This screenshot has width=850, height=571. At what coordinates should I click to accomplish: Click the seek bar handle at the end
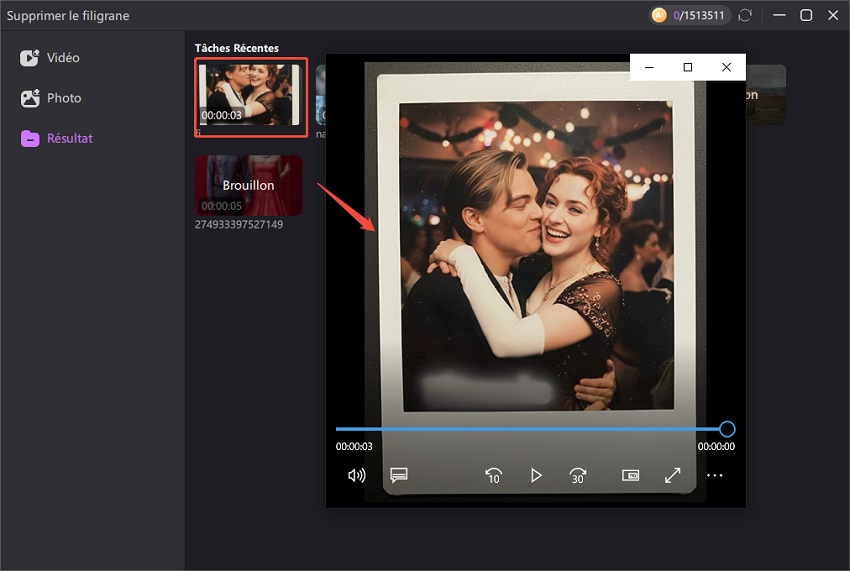(727, 429)
